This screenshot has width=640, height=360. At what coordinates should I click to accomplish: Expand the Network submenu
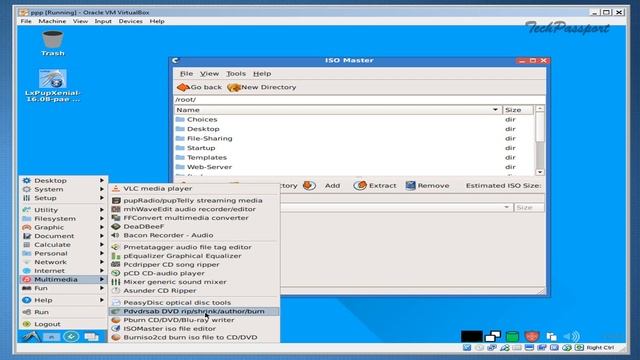(63, 262)
